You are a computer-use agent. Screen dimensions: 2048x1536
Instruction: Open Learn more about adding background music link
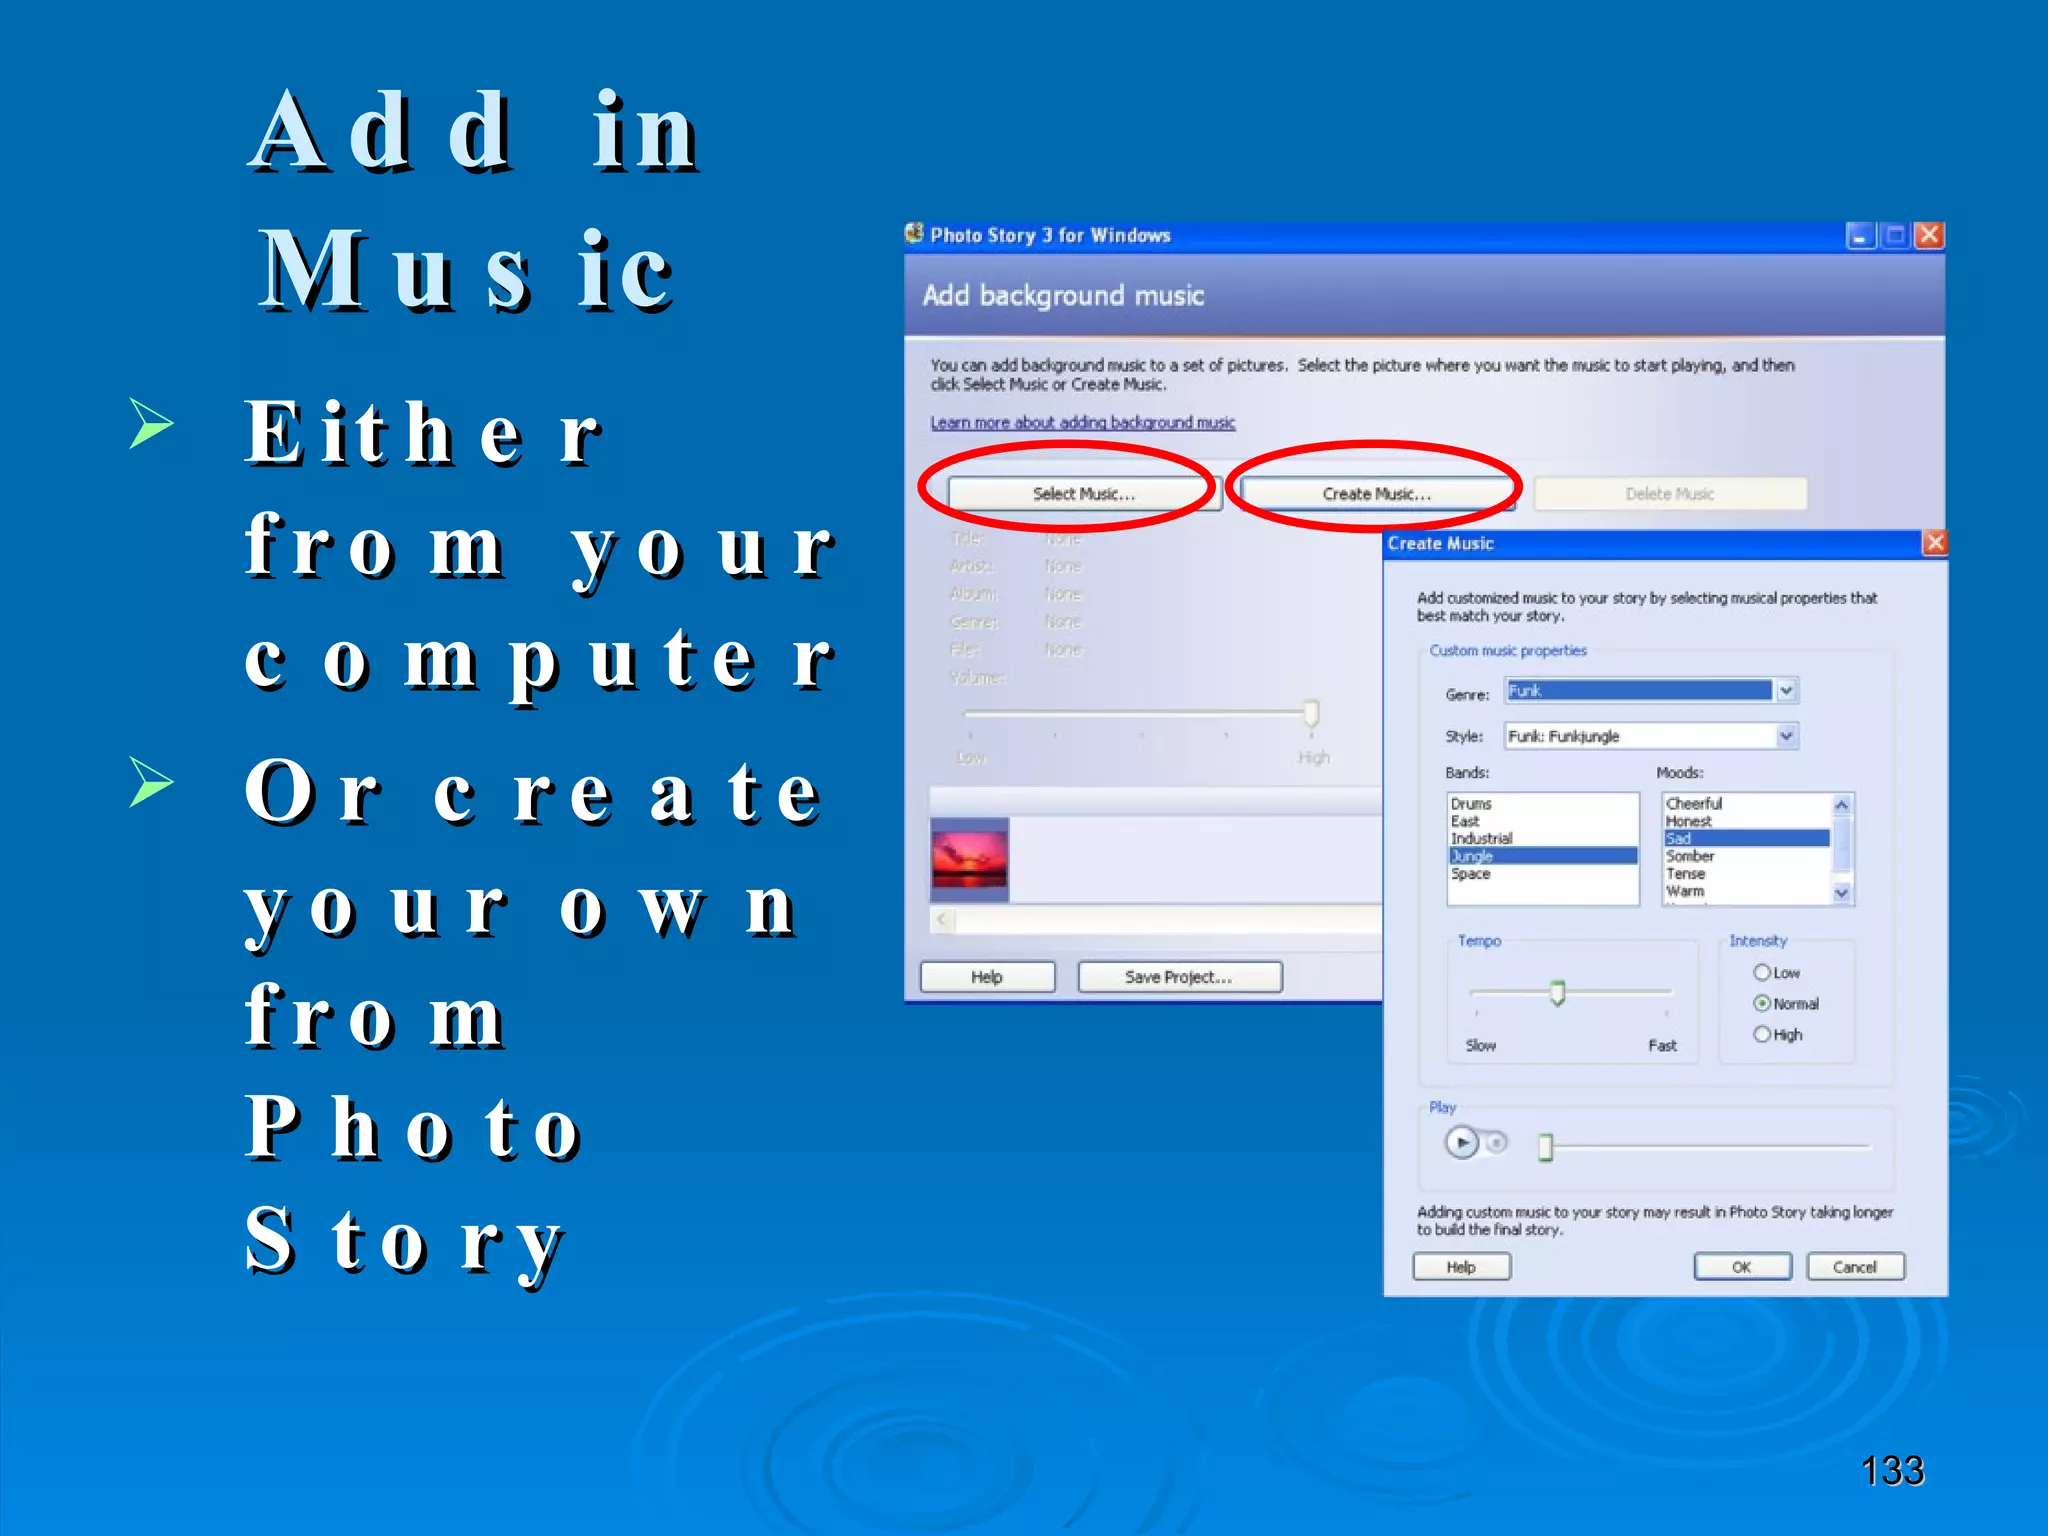pos(1083,422)
